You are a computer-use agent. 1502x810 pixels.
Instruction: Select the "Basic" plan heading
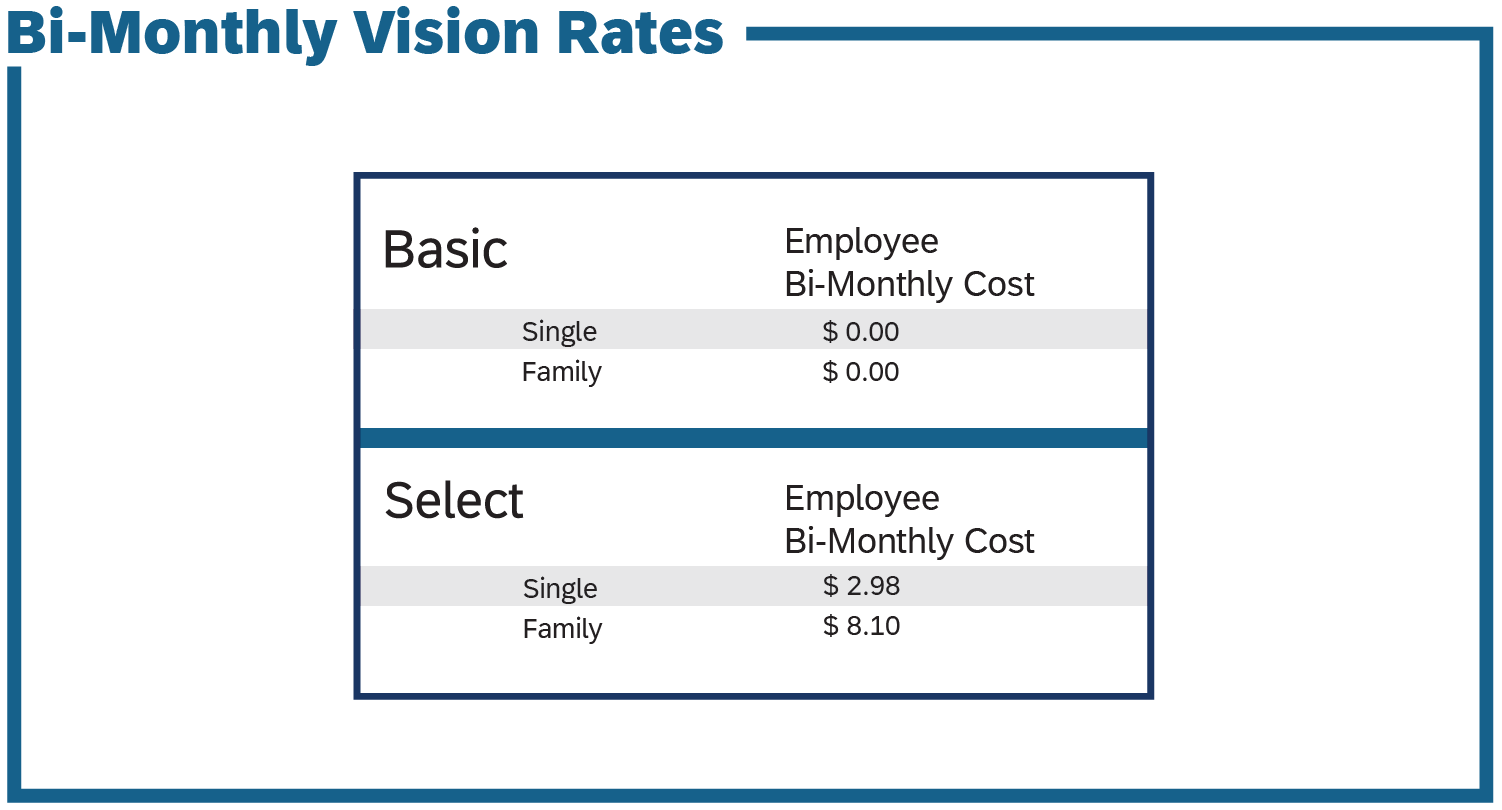445,249
